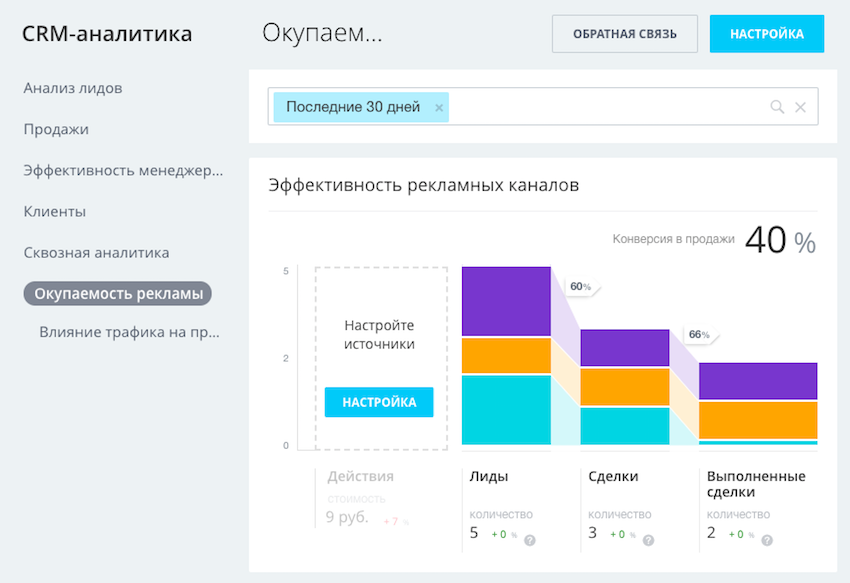Open the Анализ лидов section

click(x=73, y=88)
